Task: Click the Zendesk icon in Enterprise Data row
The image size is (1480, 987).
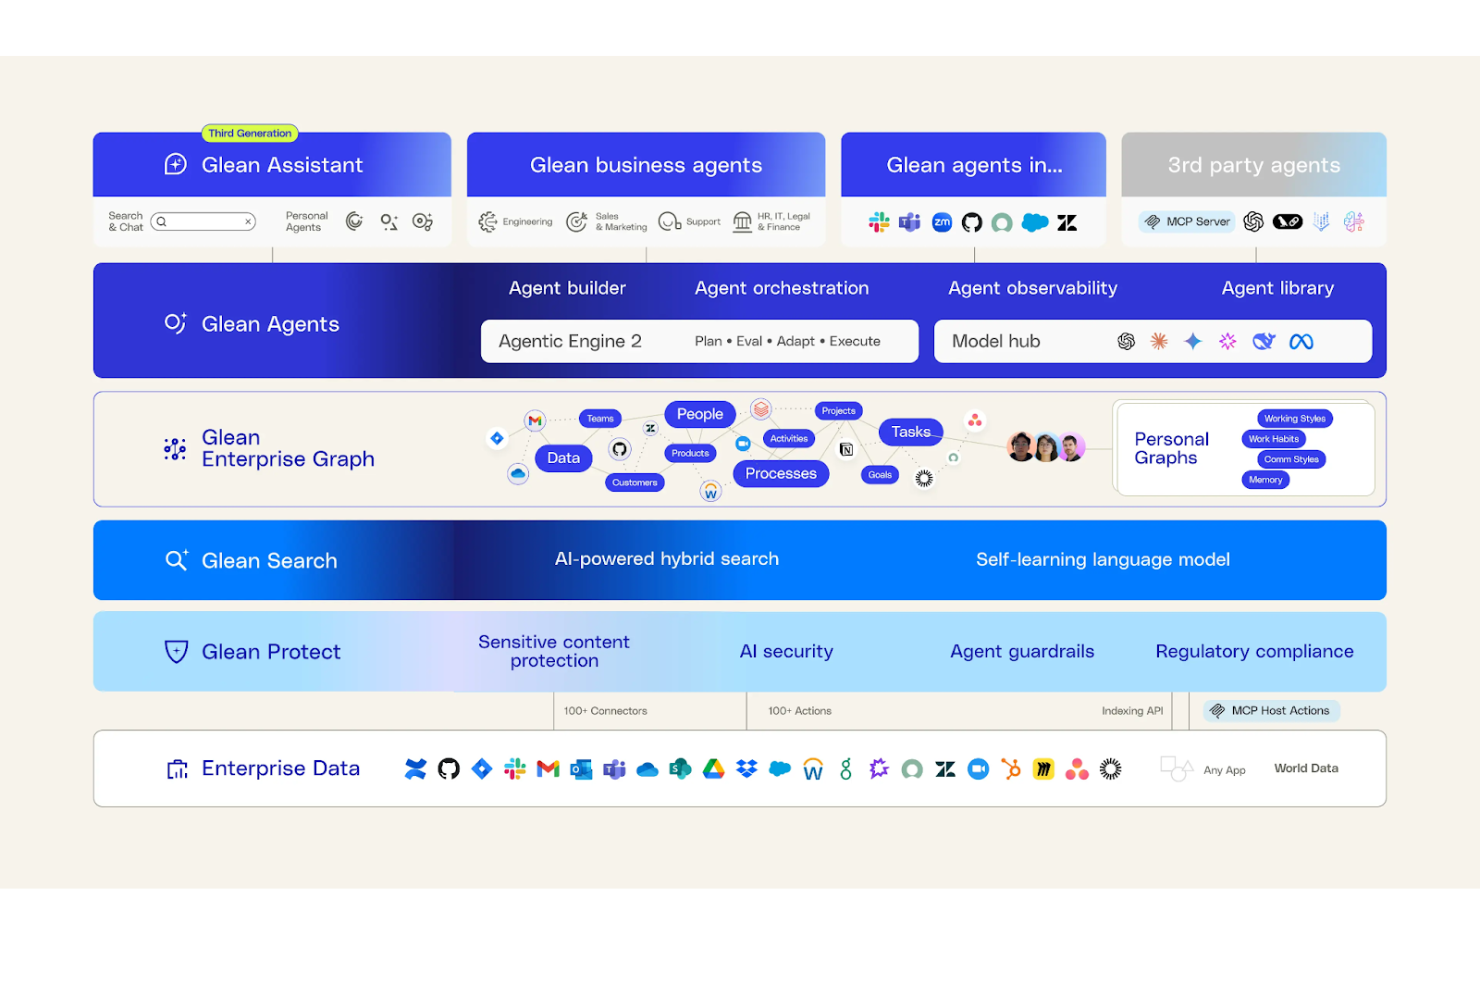Action: tap(945, 769)
